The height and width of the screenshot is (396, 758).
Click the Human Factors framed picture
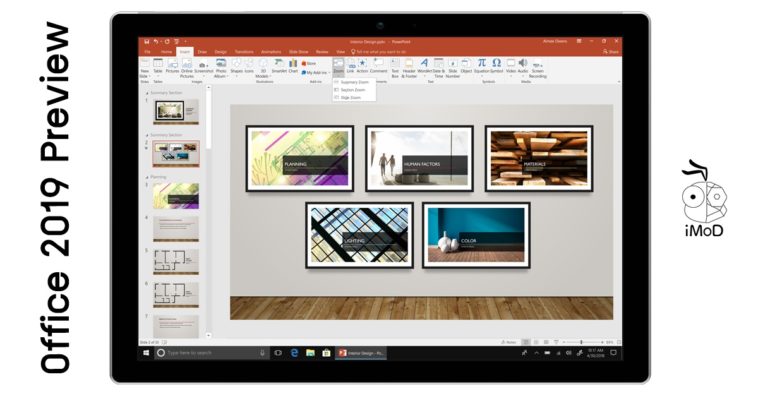(x=419, y=159)
